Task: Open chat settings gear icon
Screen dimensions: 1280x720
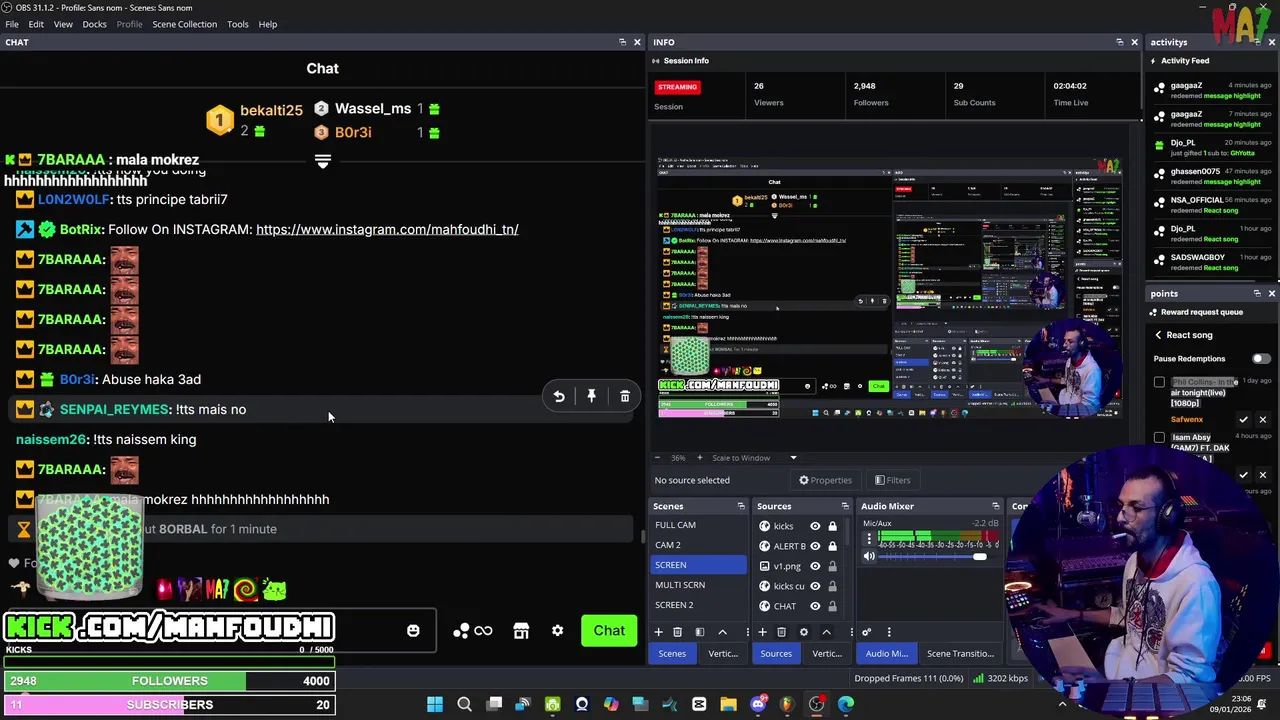Action: pos(557,631)
